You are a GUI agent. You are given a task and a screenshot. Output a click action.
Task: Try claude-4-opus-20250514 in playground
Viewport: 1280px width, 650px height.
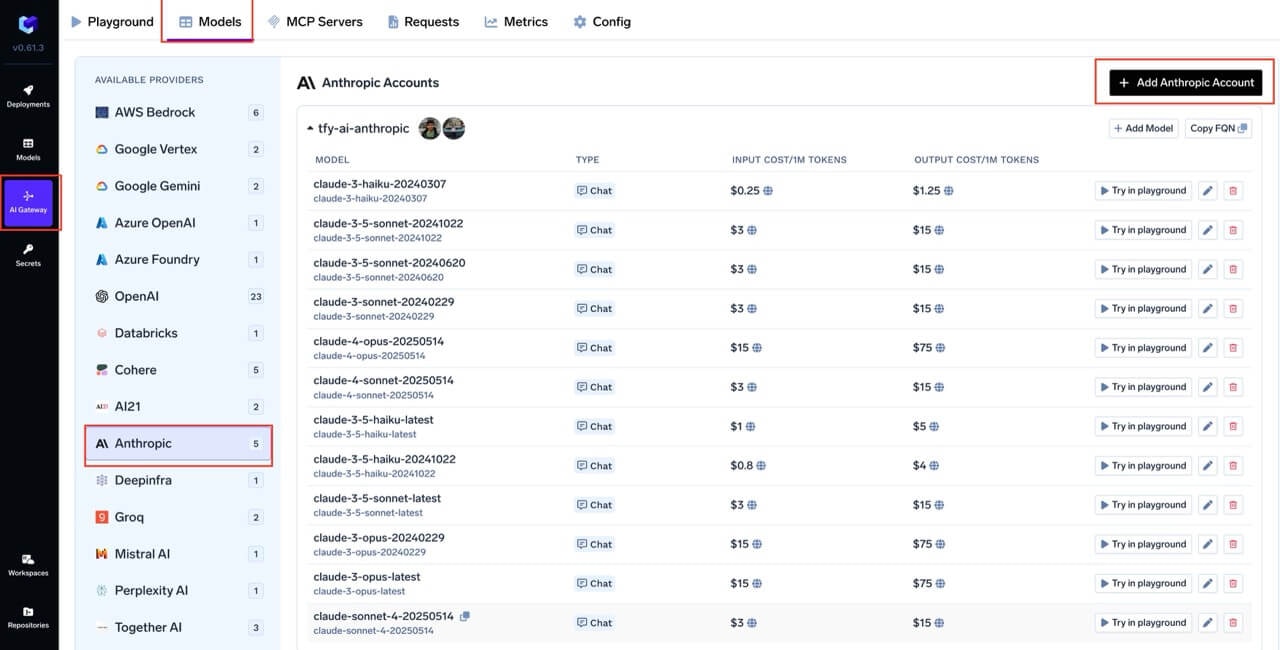1143,348
